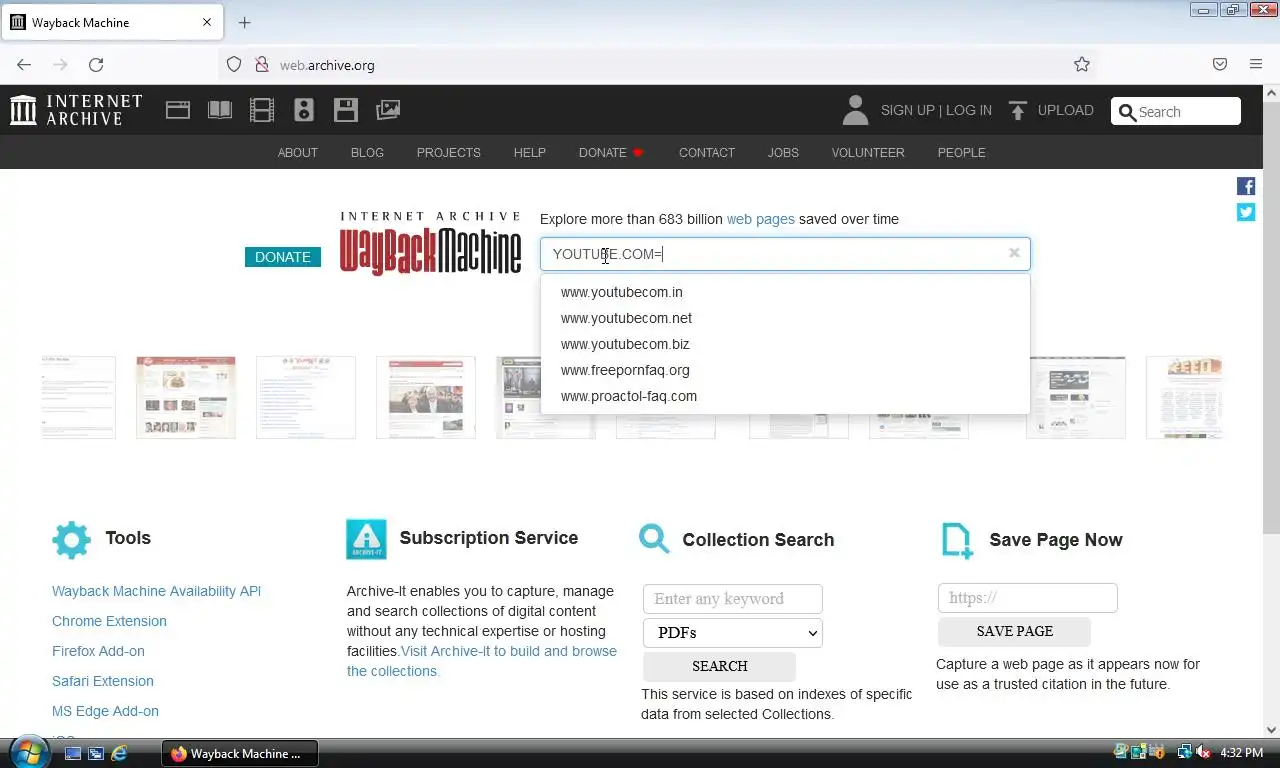This screenshot has width=1280, height=768.
Task: Click the Enter any keyword field
Action: [733, 599]
